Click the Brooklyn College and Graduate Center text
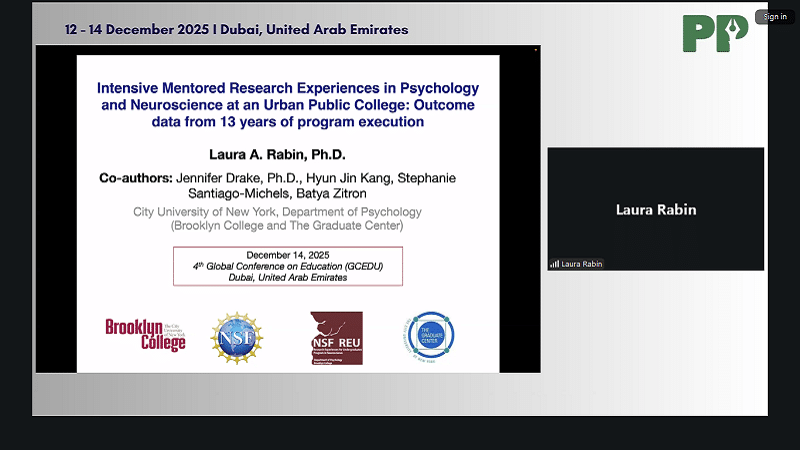The image size is (800, 450). [288, 226]
